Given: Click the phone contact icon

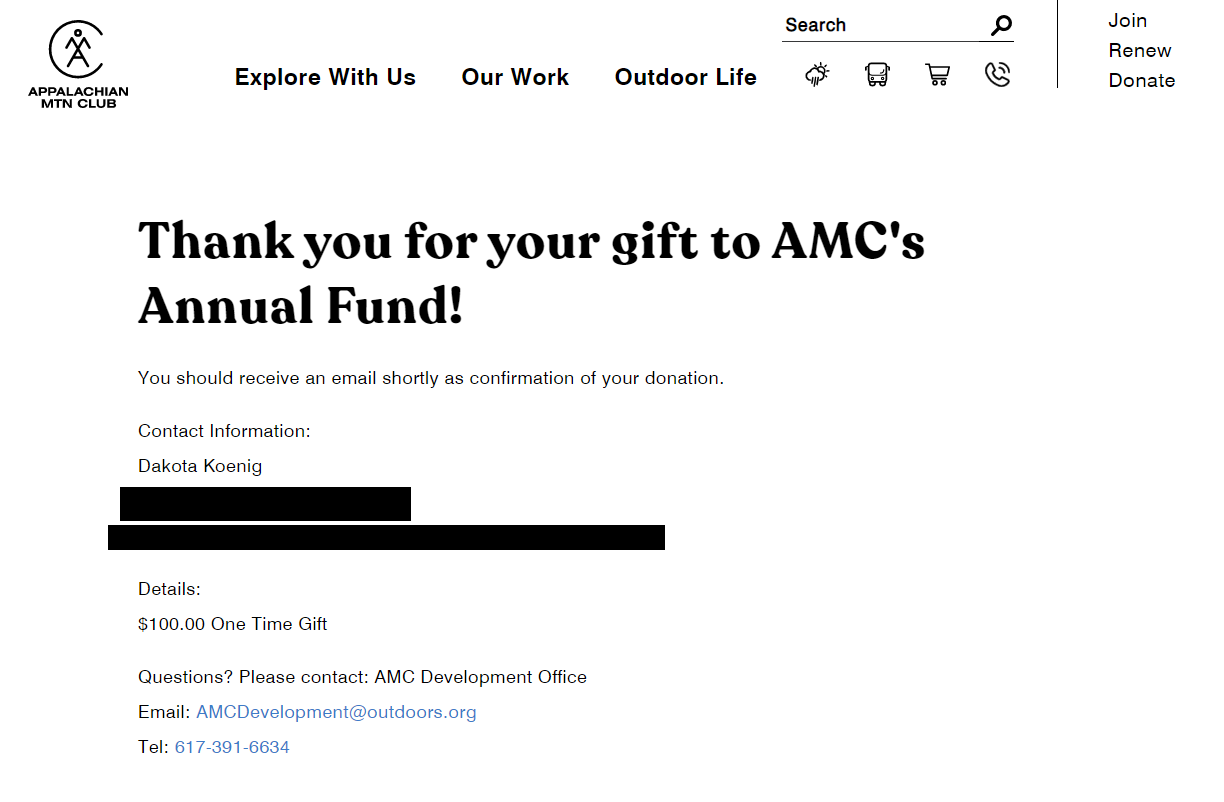Looking at the screenshot, I should coord(997,75).
